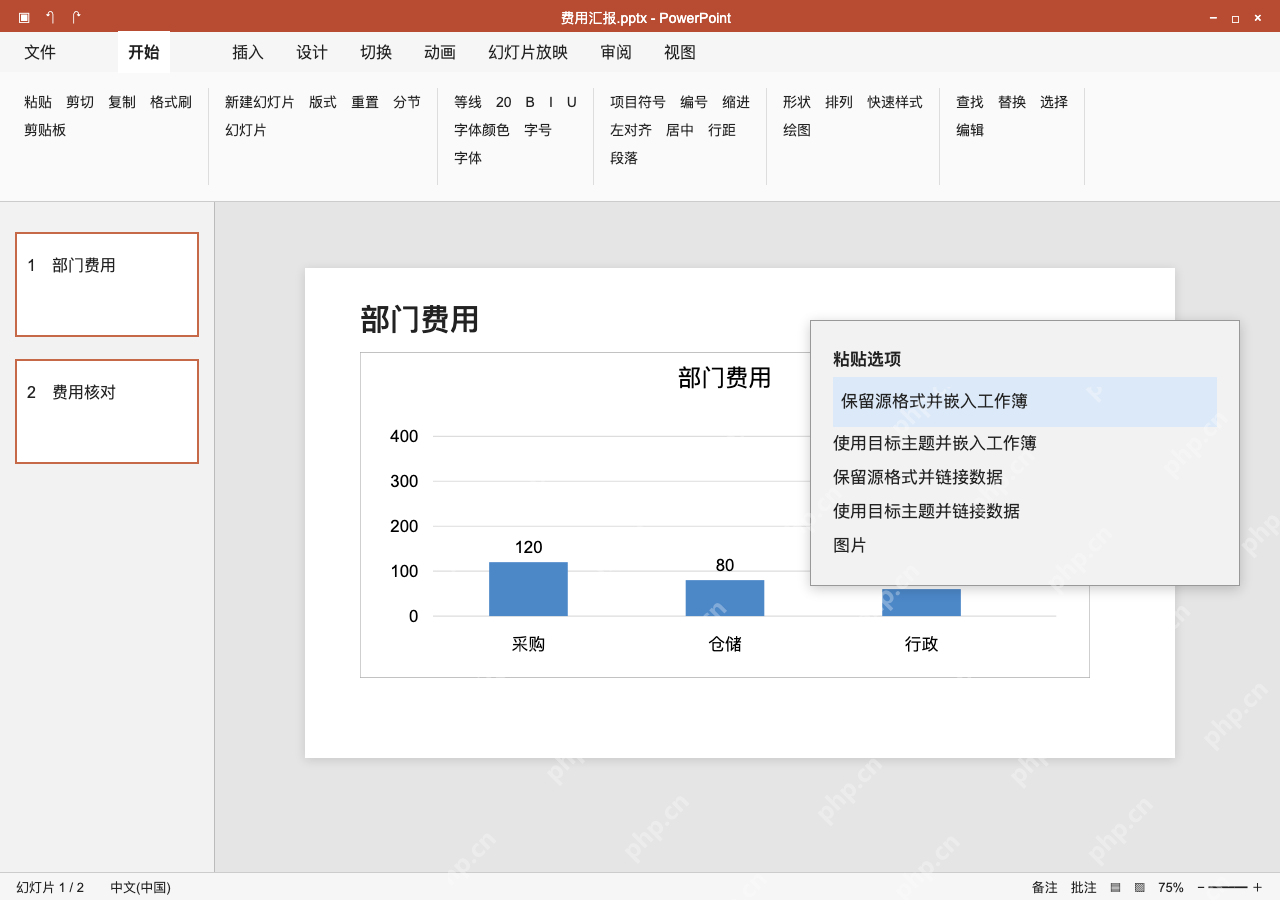Switch to the 审阅 review tab
The height and width of the screenshot is (900, 1280).
click(616, 52)
